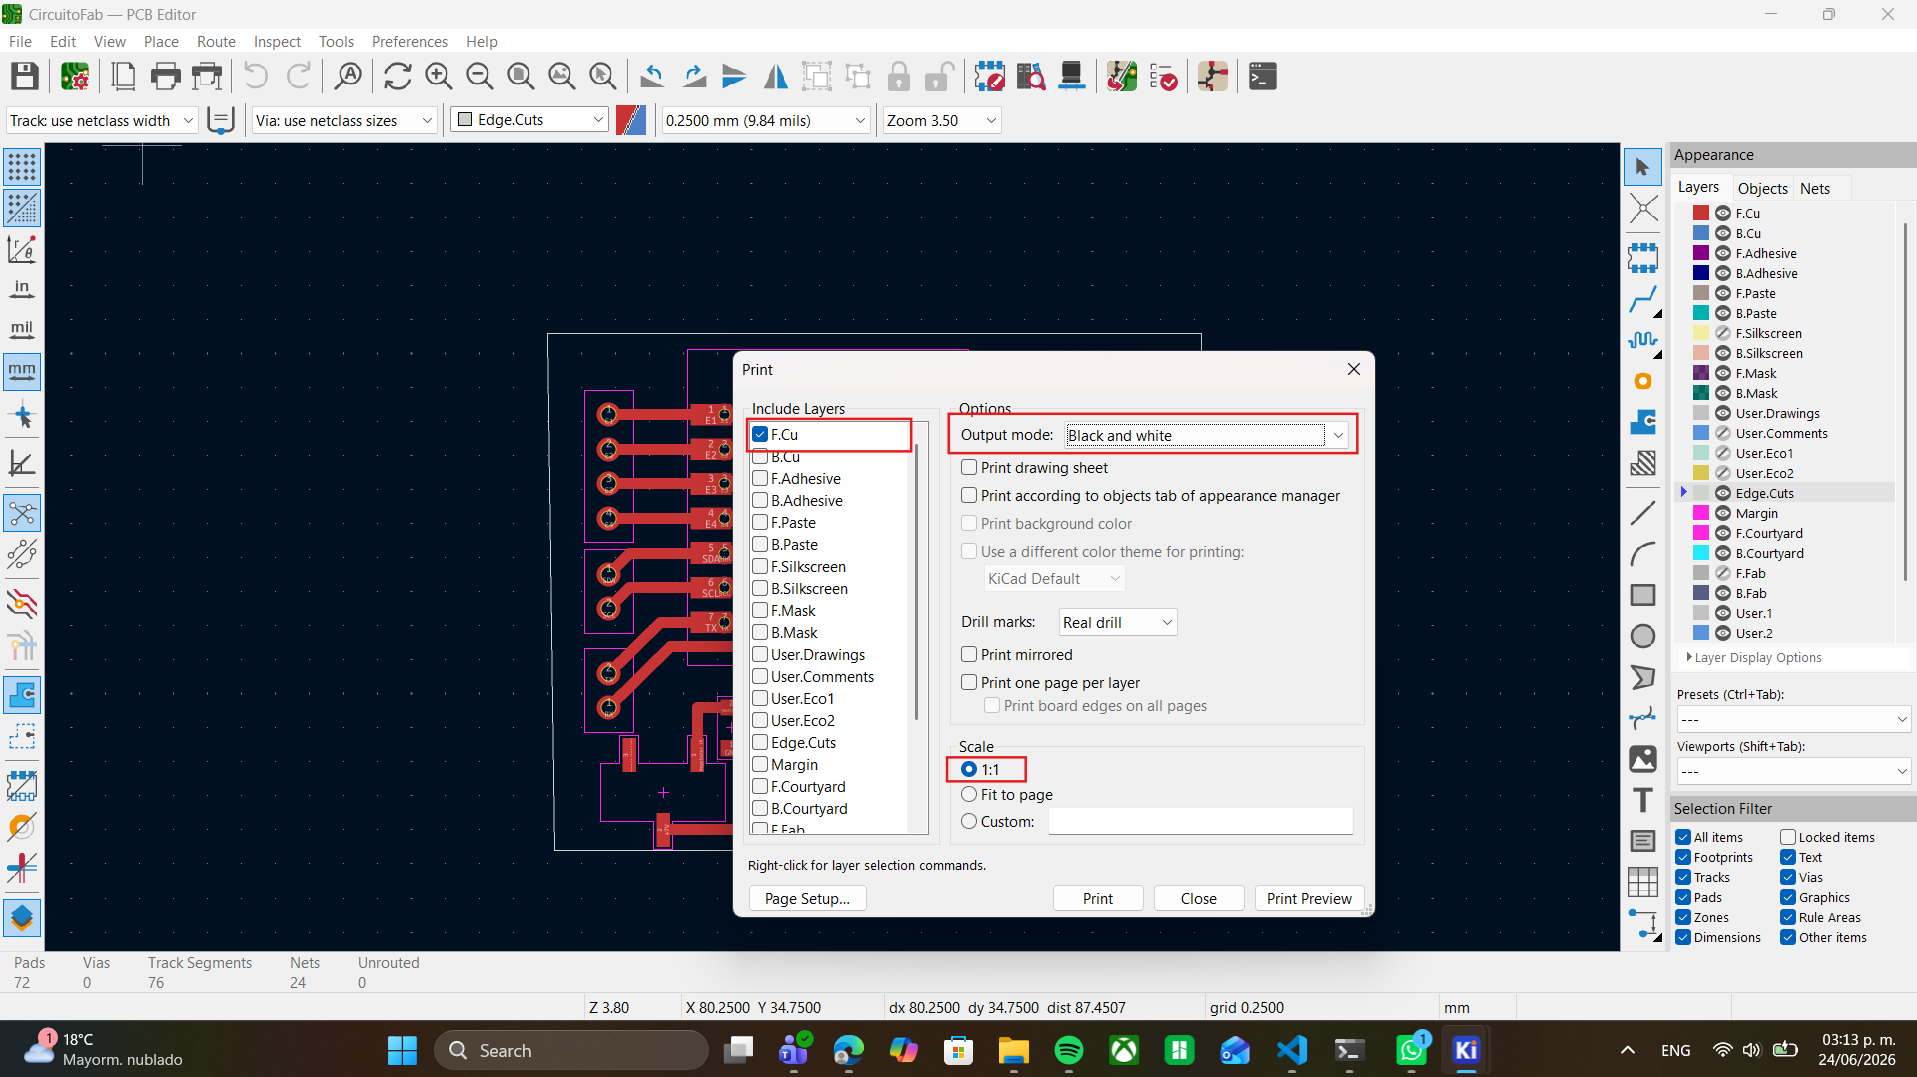The image size is (1917, 1077).
Task: Select the Add image tool
Action: click(x=1642, y=759)
